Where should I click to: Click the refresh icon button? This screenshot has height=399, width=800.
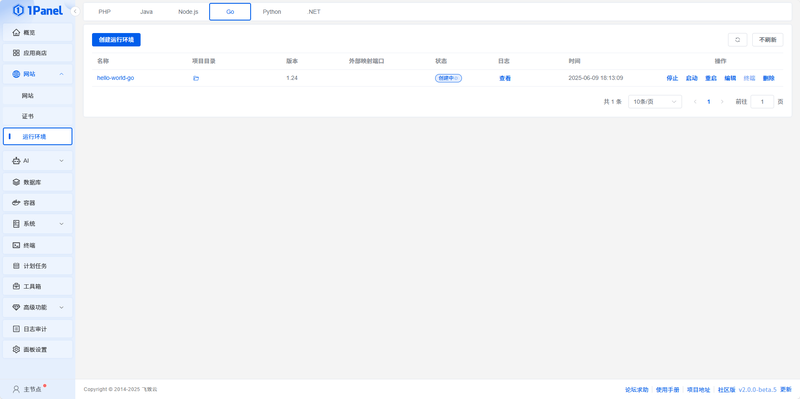737,40
